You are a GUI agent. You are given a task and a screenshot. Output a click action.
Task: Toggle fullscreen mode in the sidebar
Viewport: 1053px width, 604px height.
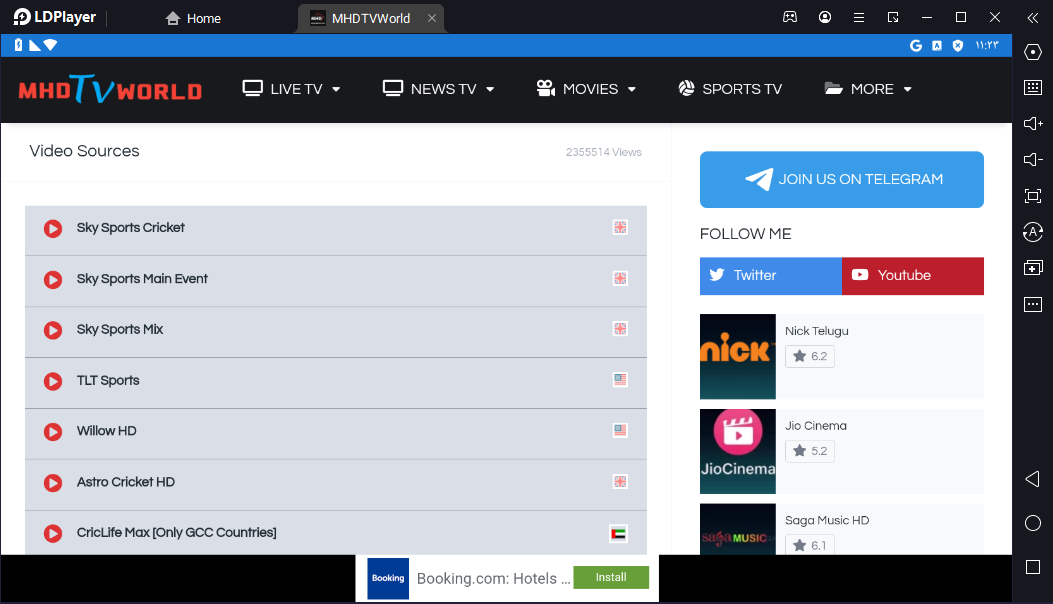point(1033,196)
